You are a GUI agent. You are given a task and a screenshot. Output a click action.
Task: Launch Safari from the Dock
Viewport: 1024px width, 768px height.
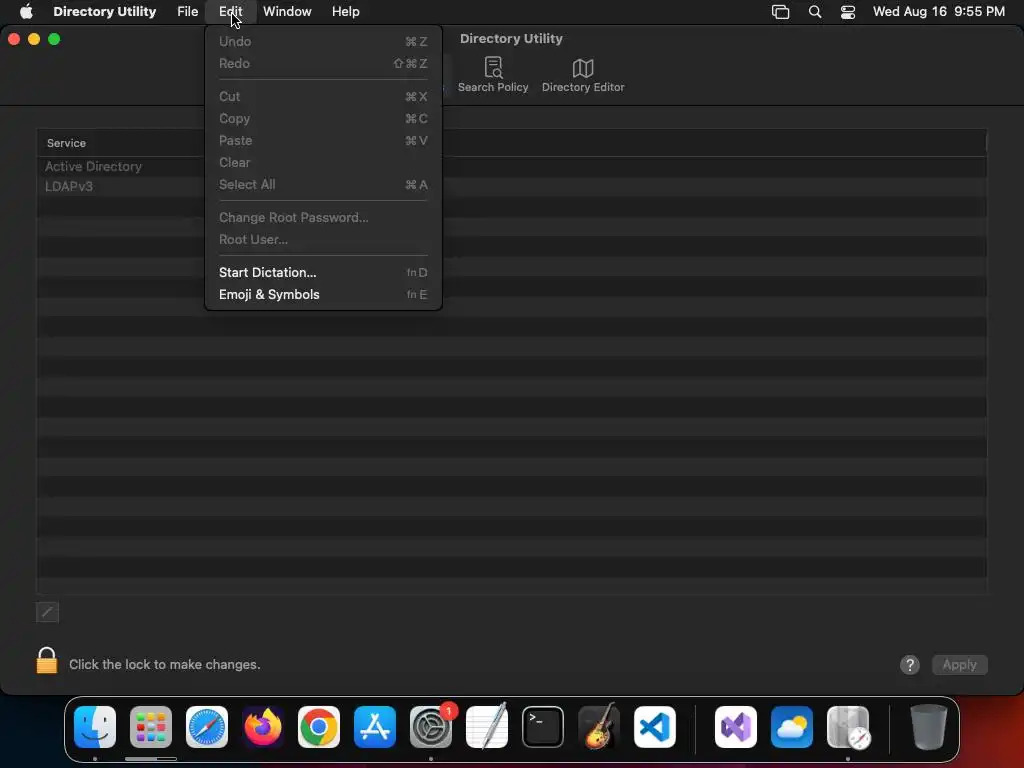[x=207, y=726]
